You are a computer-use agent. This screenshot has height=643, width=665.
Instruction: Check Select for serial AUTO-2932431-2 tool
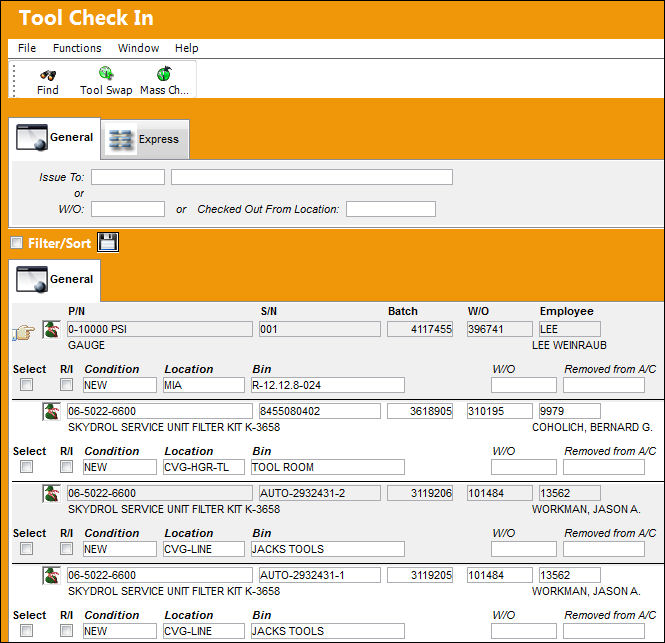click(26, 548)
